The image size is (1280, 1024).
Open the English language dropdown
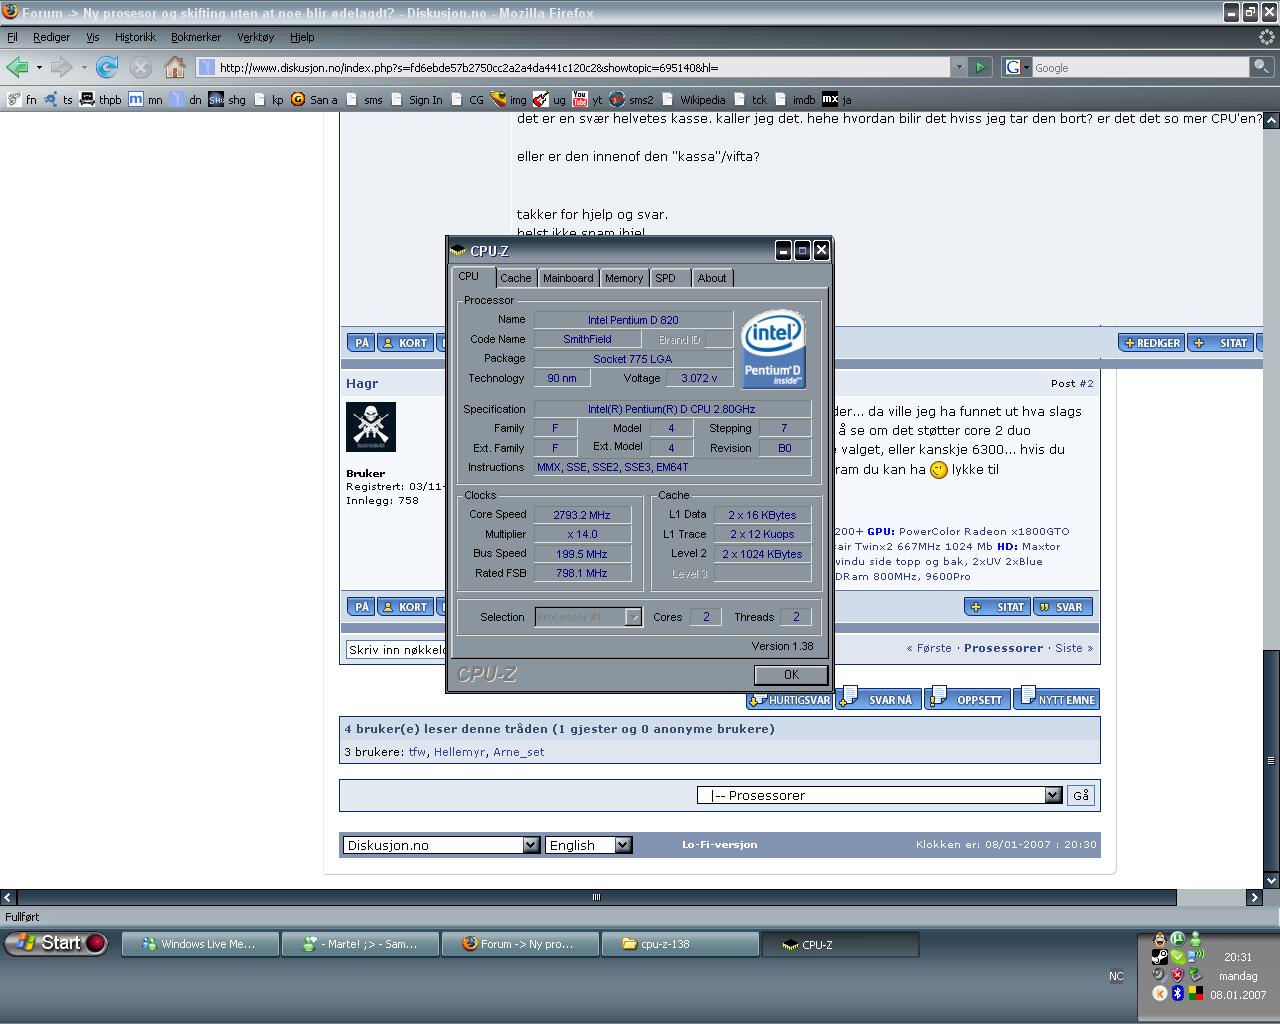588,845
